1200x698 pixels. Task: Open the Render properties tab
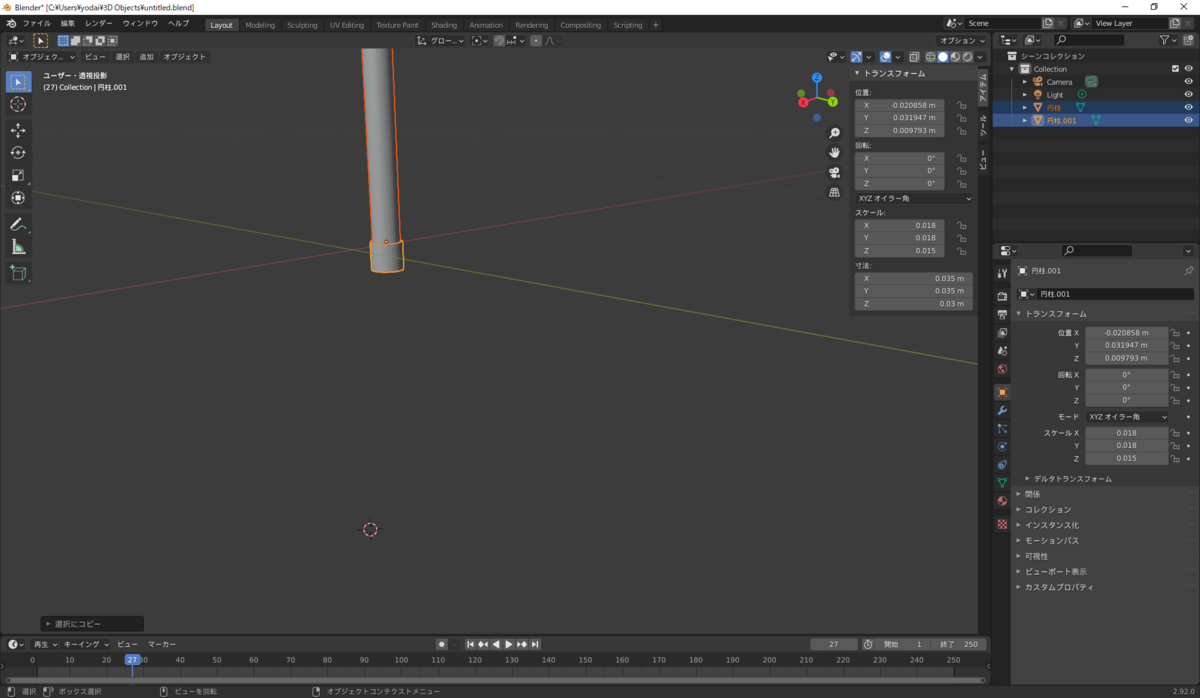coord(1002,296)
